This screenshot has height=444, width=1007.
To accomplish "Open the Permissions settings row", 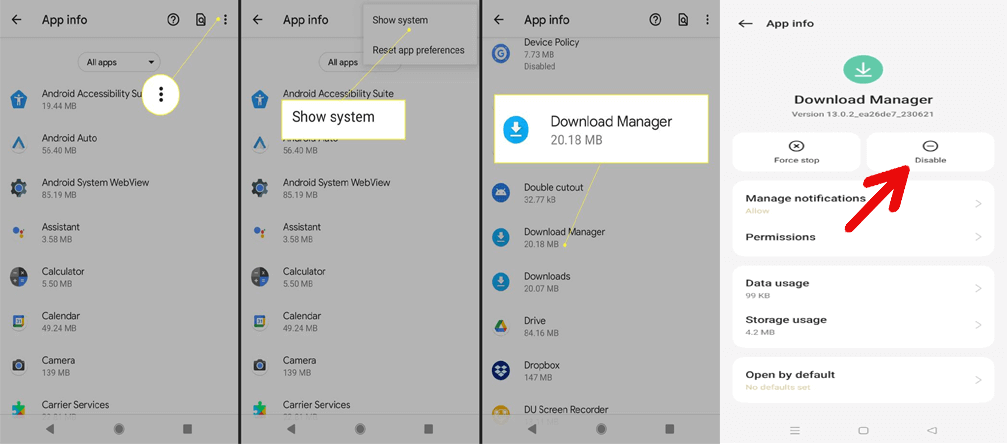I will (x=862, y=237).
